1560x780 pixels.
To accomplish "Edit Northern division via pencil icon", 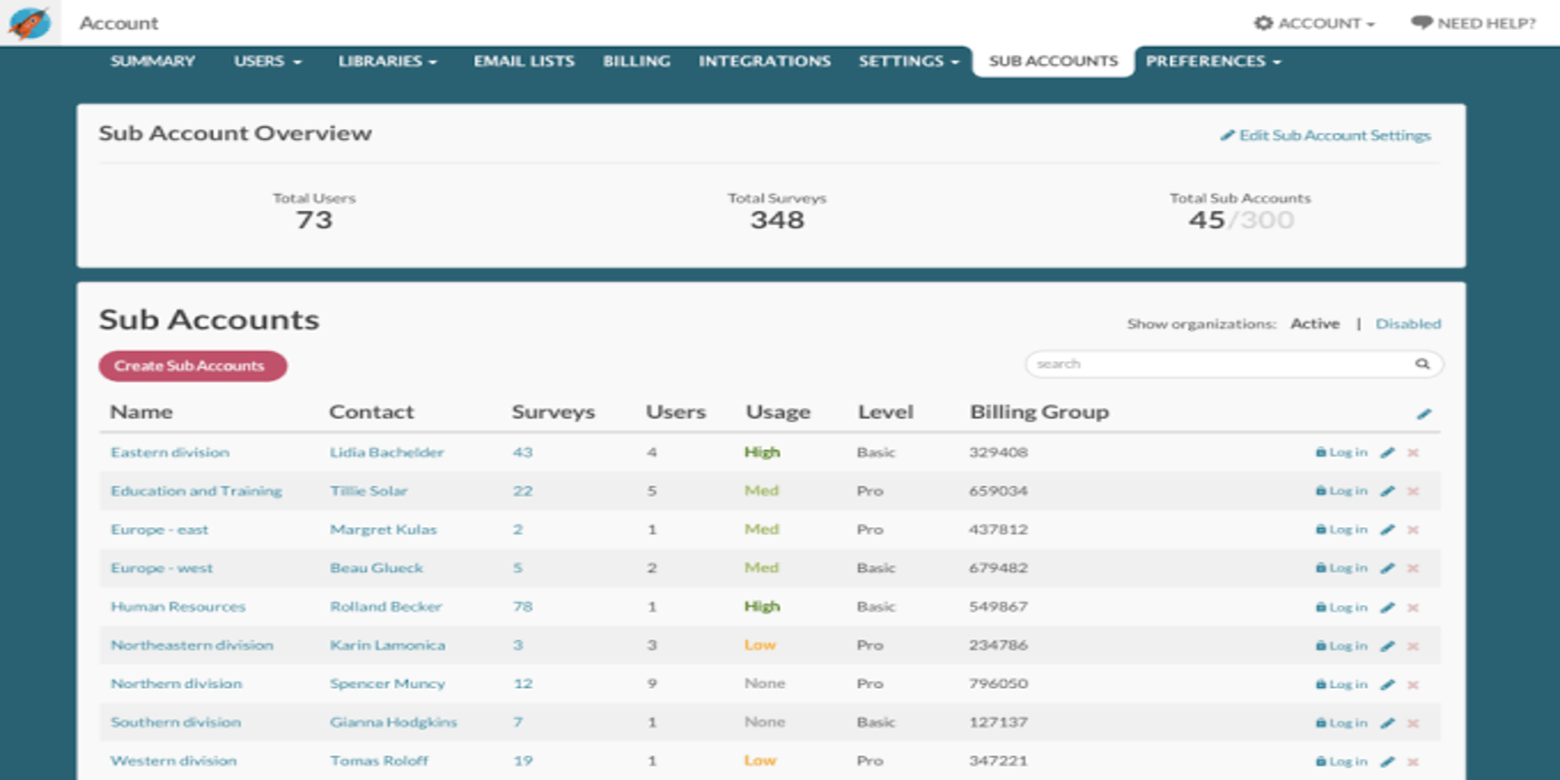I will 1387,684.
